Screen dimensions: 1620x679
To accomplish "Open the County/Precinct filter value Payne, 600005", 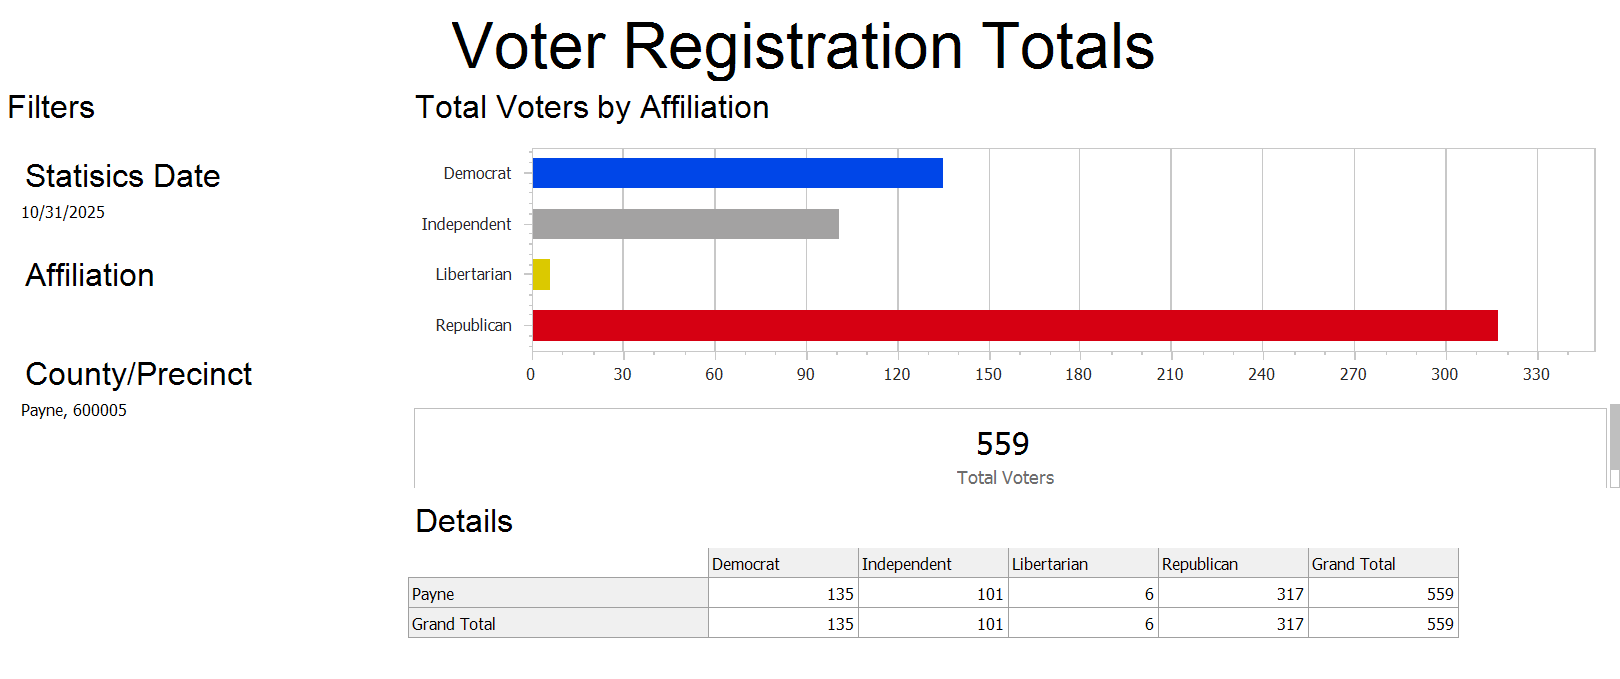I will (74, 410).
